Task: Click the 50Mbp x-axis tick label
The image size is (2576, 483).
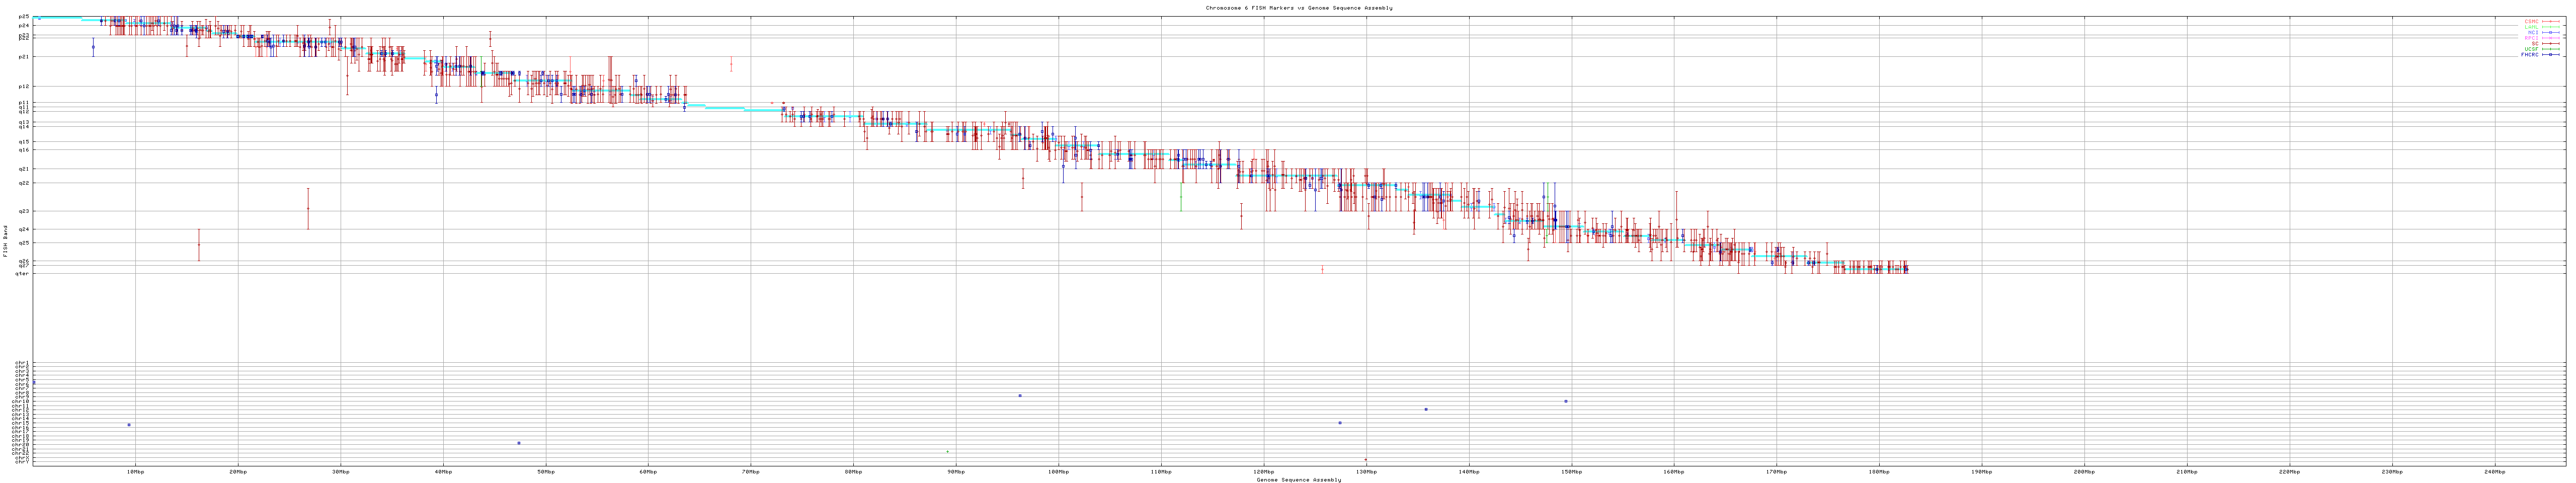Action: 545,471
